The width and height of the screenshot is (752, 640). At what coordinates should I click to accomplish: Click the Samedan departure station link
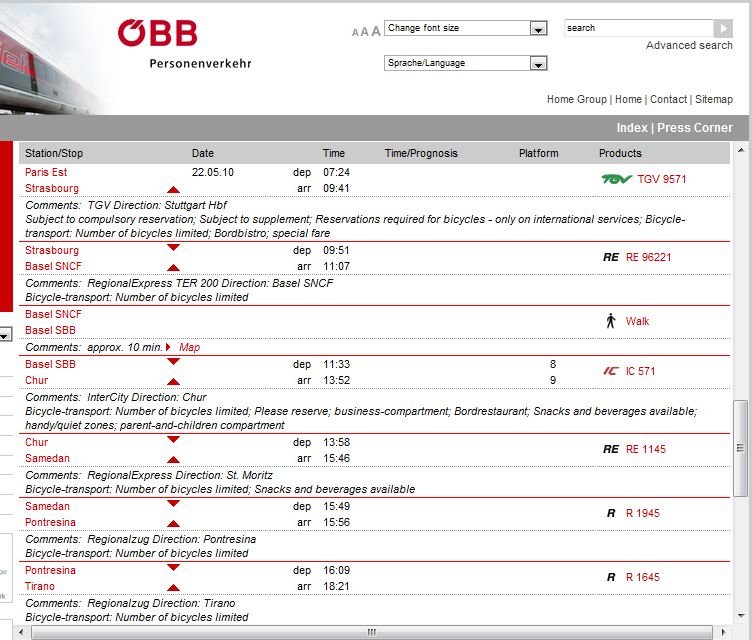tap(47, 506)
